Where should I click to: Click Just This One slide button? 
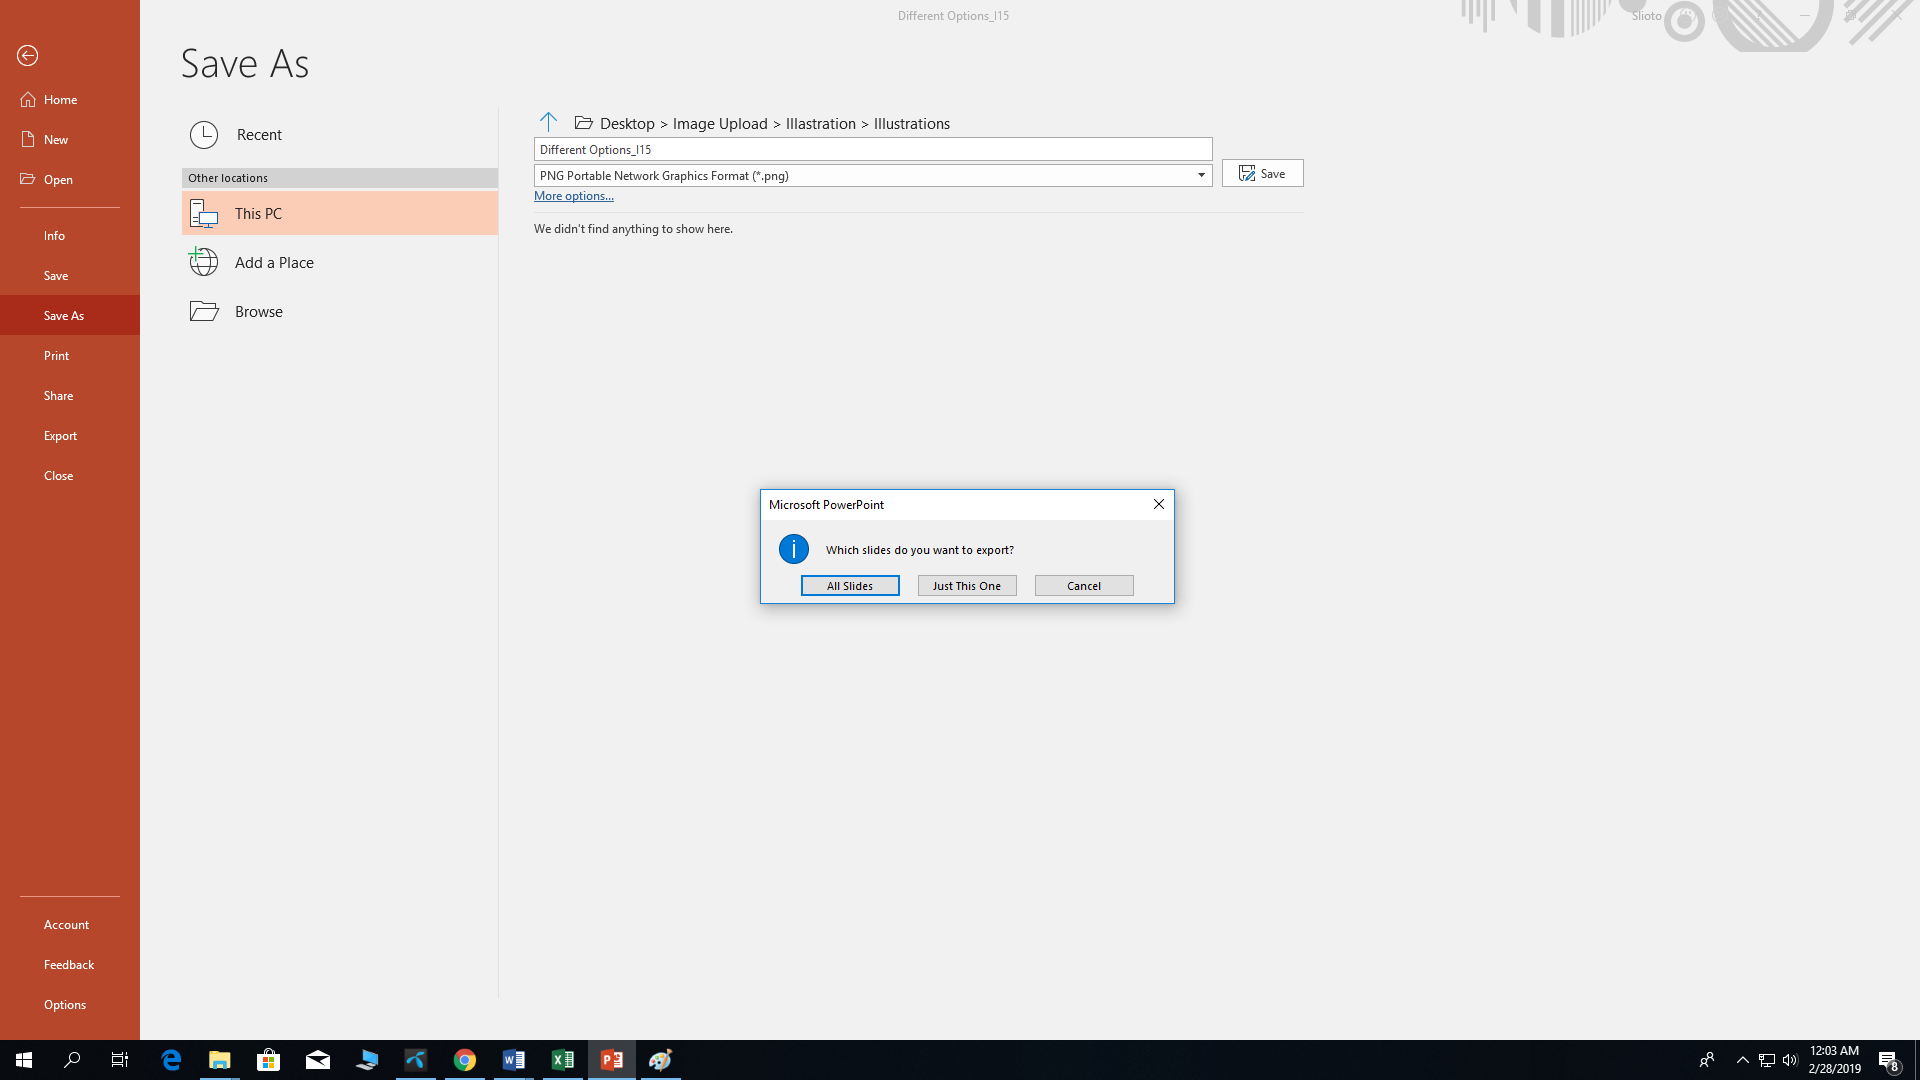pyautogui.click(x=967, y=585)
